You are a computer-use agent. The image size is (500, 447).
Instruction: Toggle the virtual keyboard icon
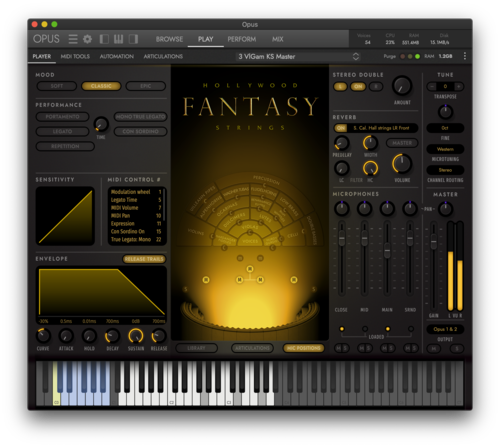click(x=118, y=39)
